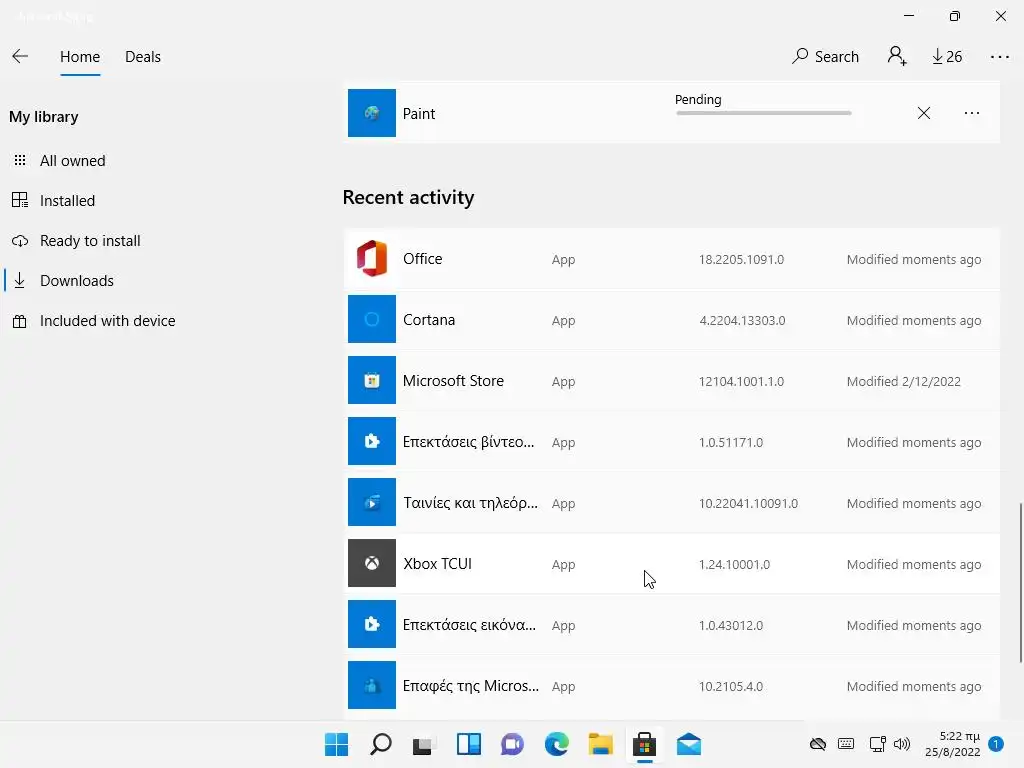The width and height of the screenshot is (1024, 768).
Task: Click the touch keyboard tray icon
Action: pos(846,744)
